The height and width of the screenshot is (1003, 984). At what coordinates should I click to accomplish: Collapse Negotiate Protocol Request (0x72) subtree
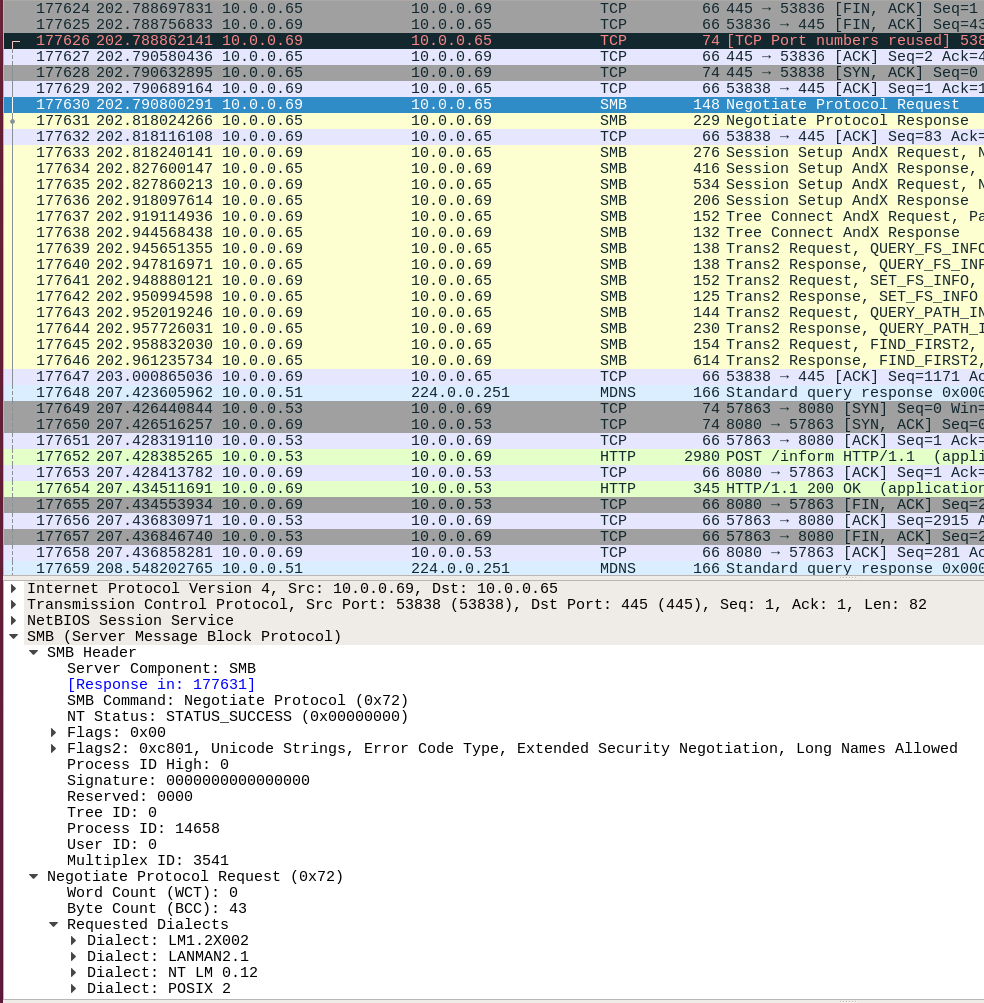click(x=33, y=876)
